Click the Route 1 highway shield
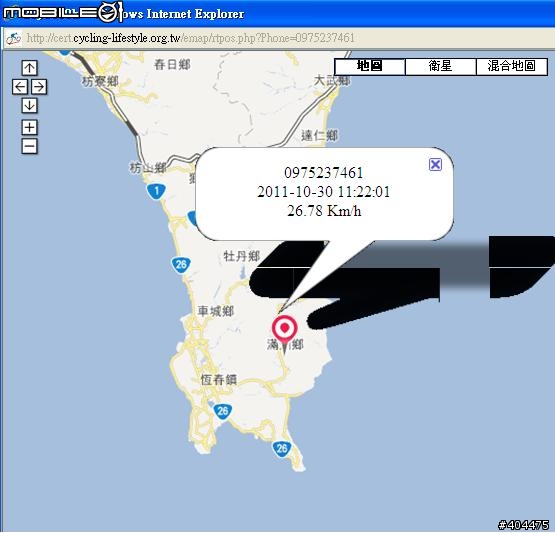555x533 pixels. tap(156, 191)
